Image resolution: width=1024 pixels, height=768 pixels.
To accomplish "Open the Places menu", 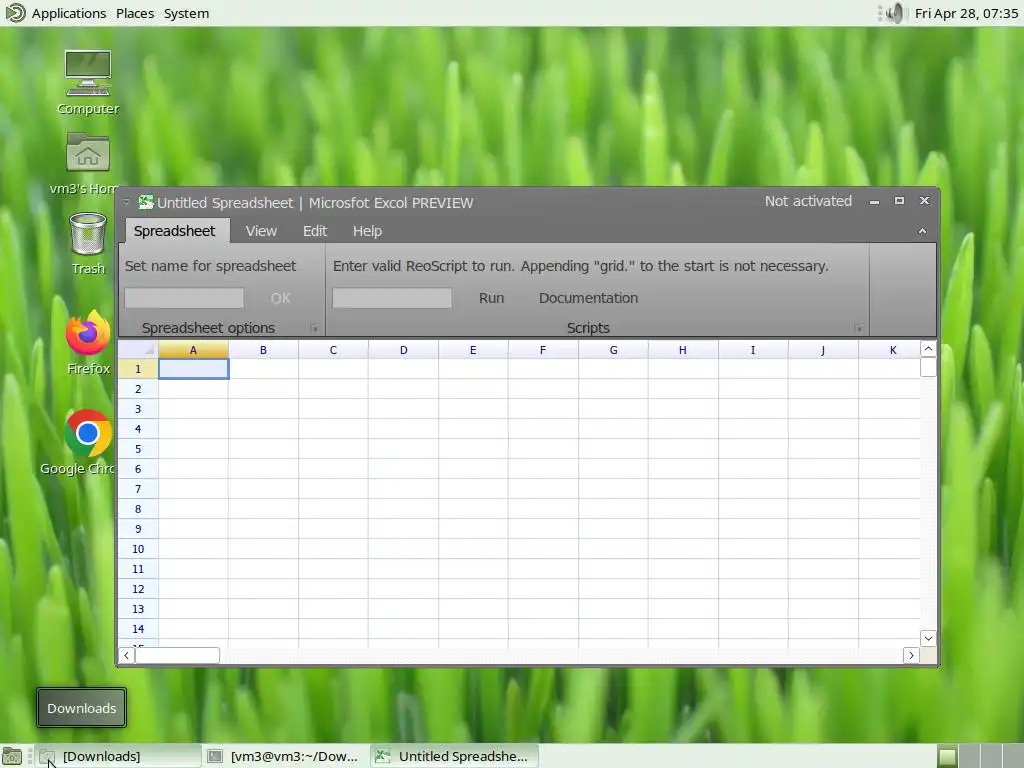I will click(x=135, y=13).
